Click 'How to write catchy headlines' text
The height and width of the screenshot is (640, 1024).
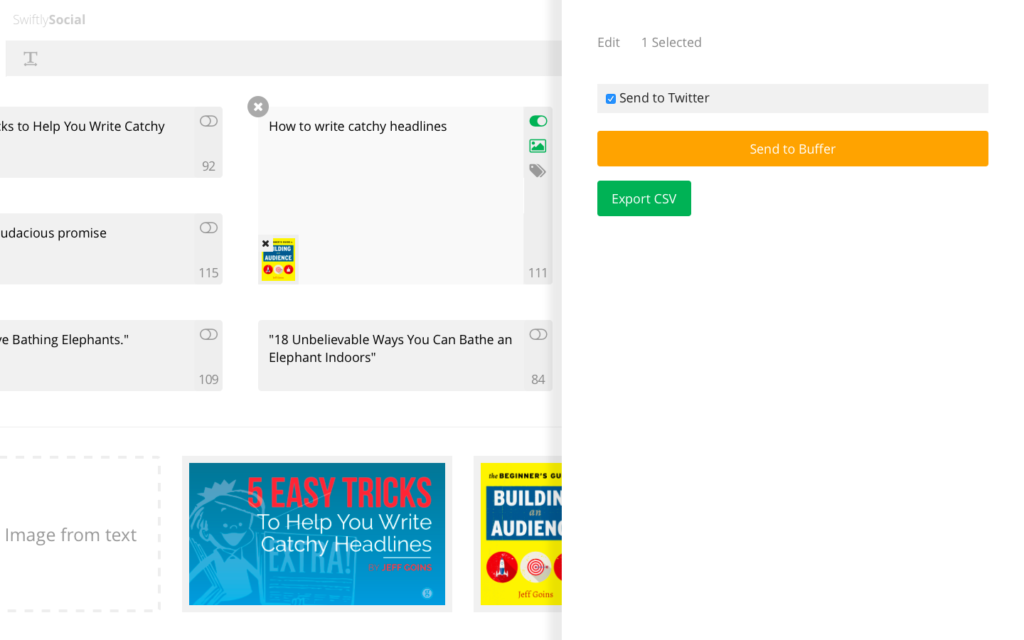pos(358,127)
